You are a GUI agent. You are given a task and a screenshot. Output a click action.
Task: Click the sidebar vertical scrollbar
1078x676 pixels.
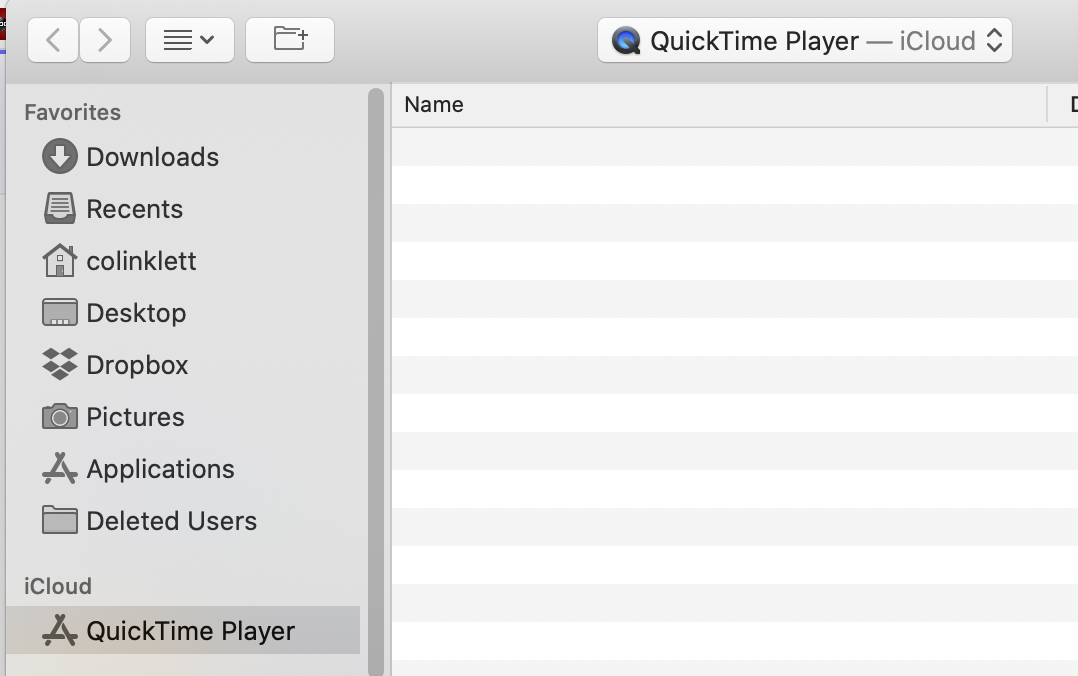(x=375, y=382)
